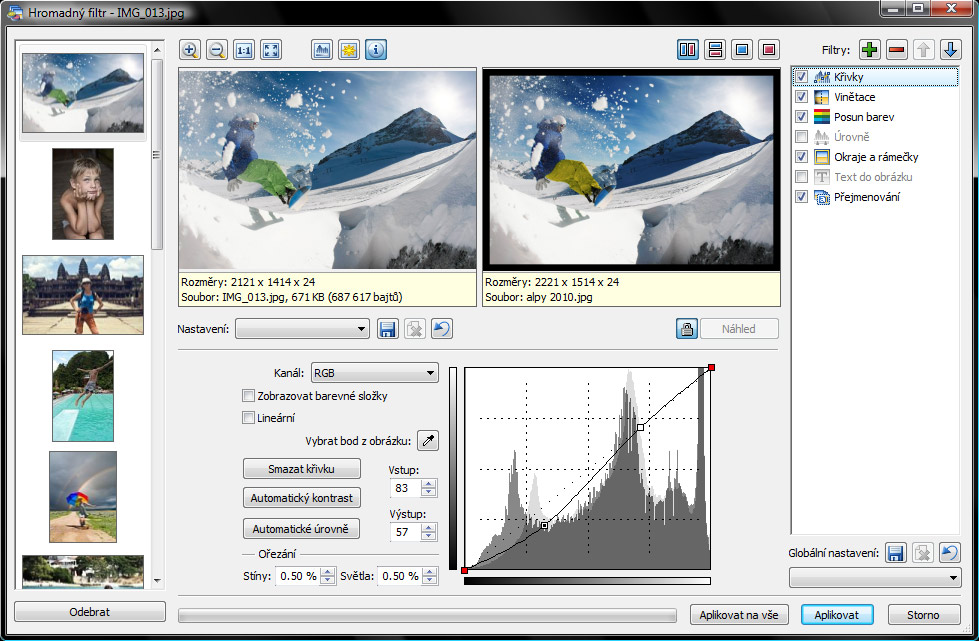Uncheck the Křivky filter checkbox
The width and height of the screenshot is (979, 641).
[802, 77]
